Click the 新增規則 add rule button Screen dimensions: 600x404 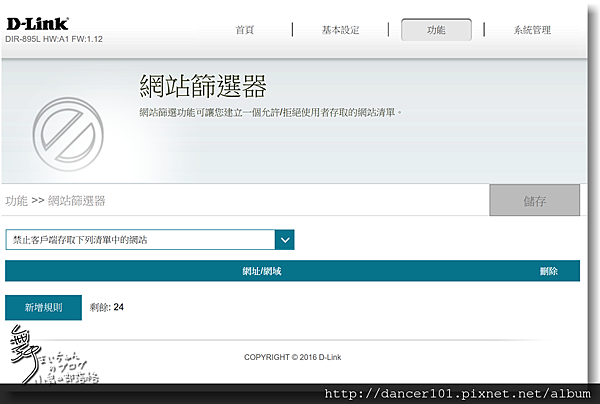pos(43,307)
